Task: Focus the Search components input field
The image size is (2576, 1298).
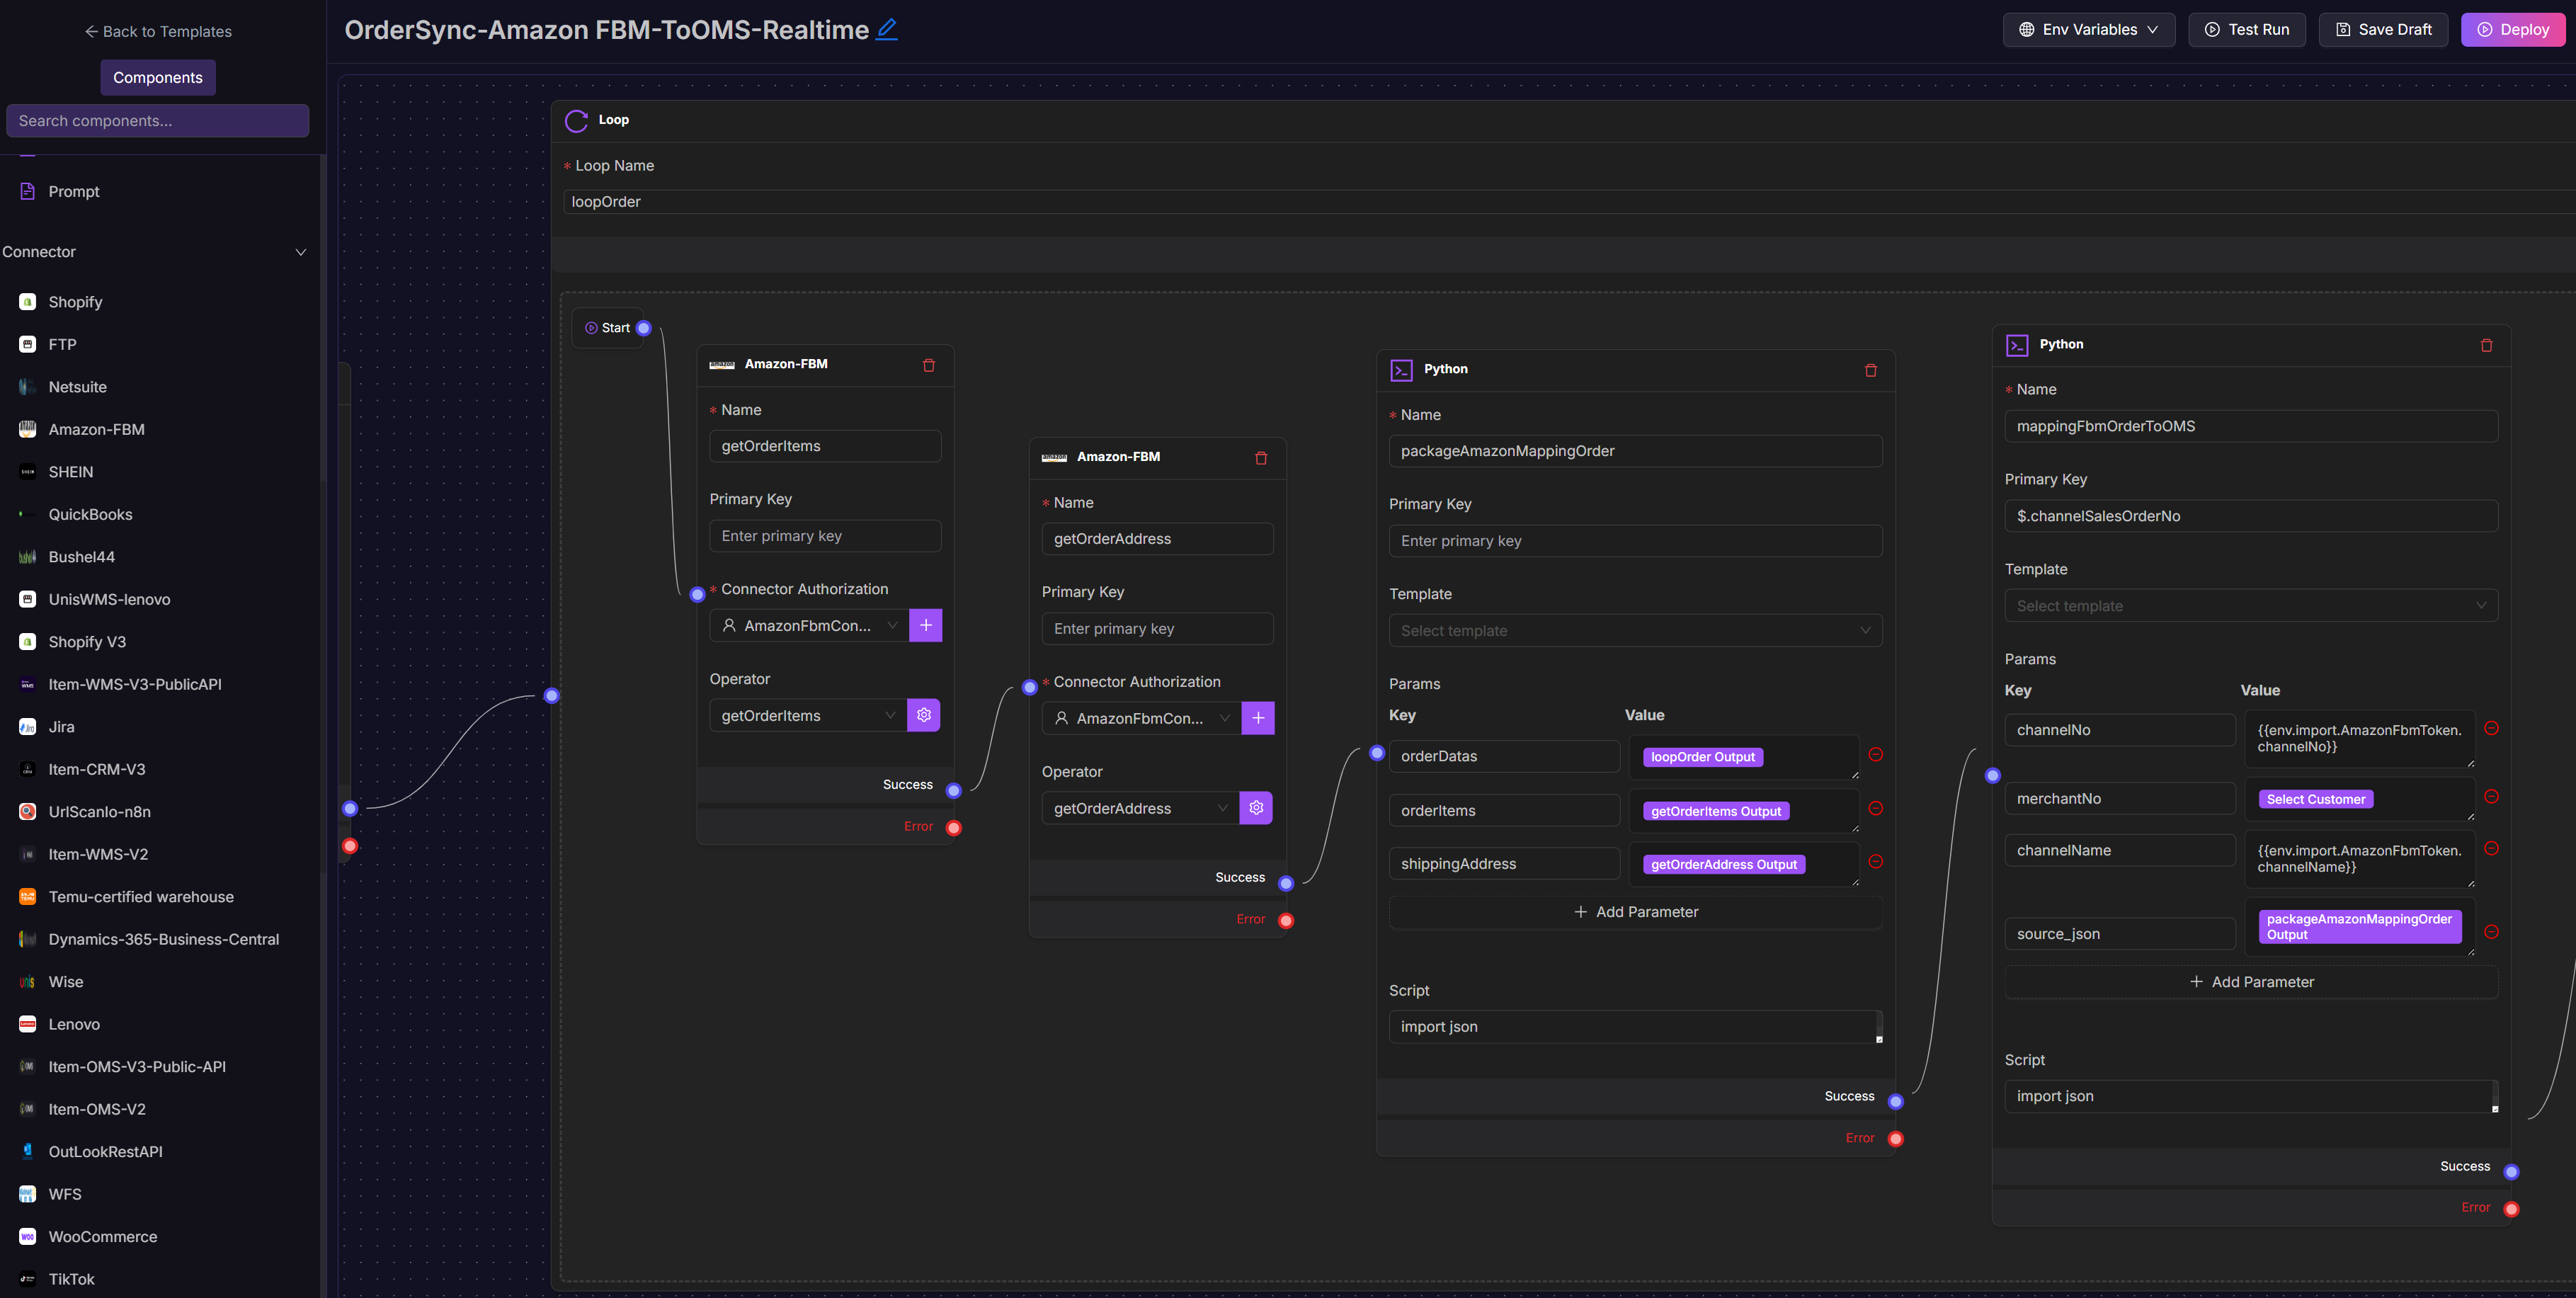Action: [158, 121]
